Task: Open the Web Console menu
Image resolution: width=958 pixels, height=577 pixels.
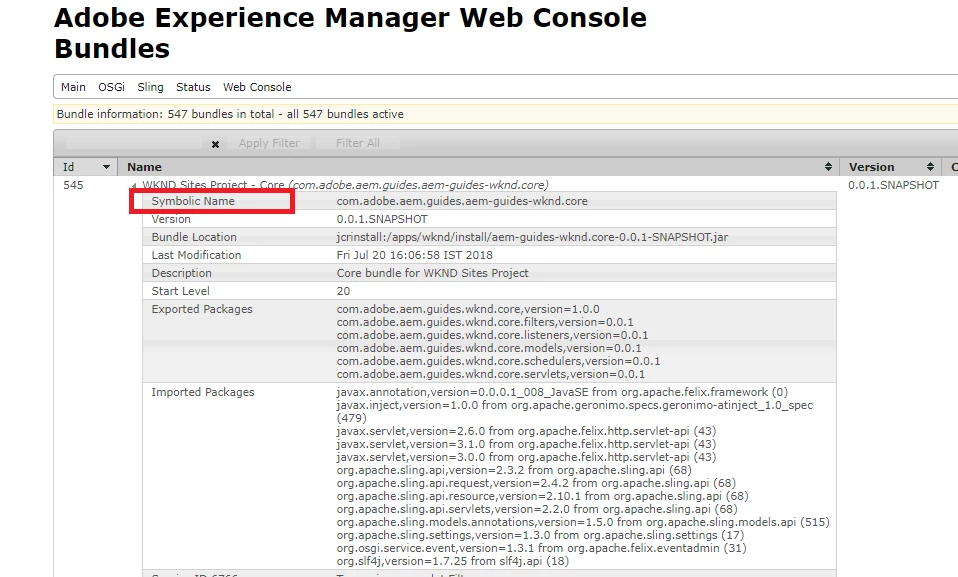Action: click(257, 87)
